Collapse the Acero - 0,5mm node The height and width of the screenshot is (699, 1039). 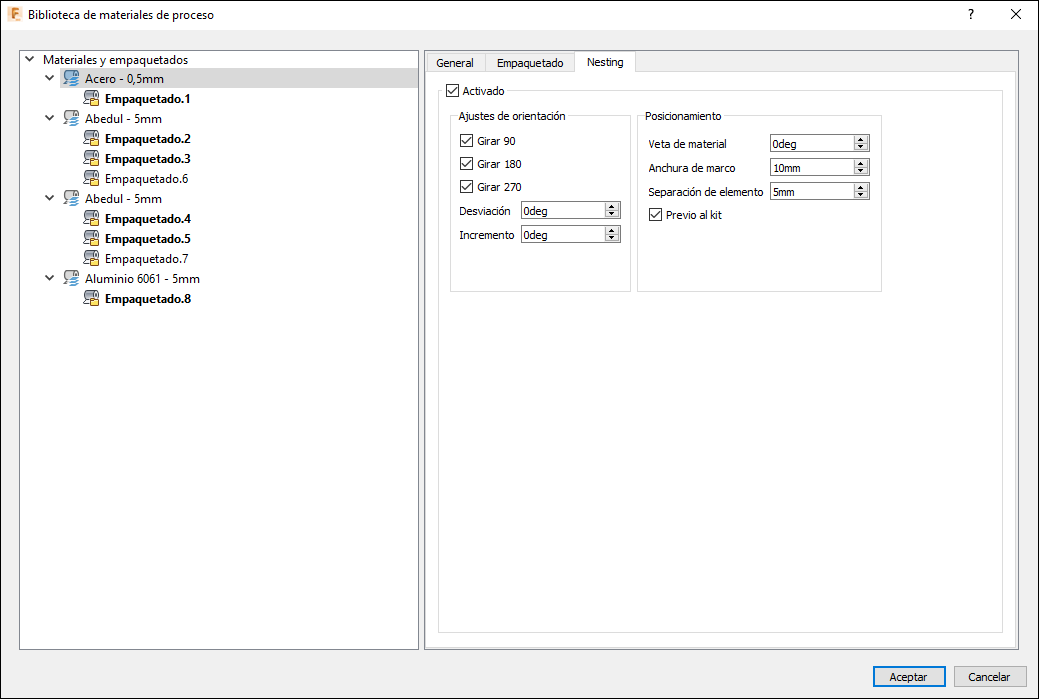point(50,78)
